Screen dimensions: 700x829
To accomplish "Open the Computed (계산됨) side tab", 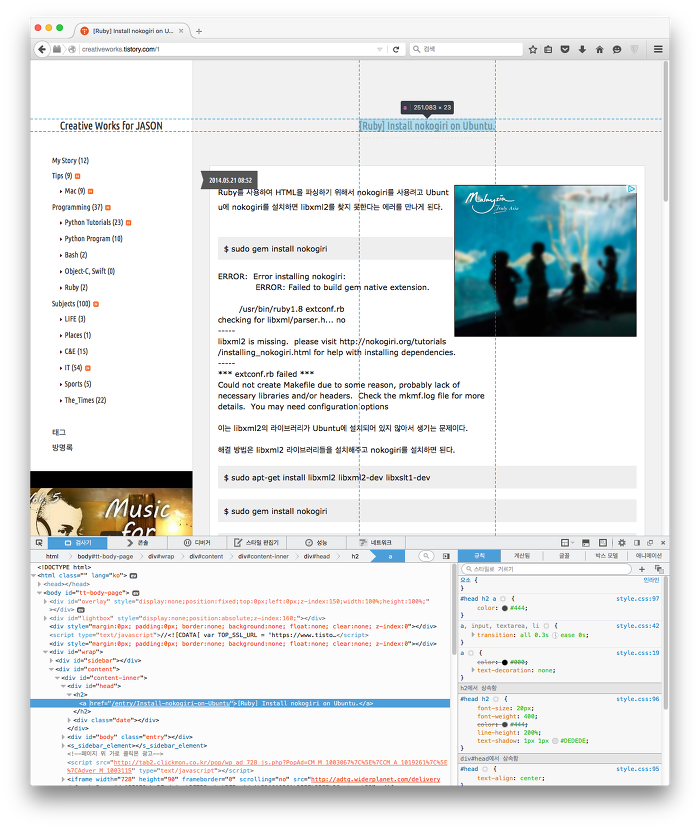I will click(522, 556).
